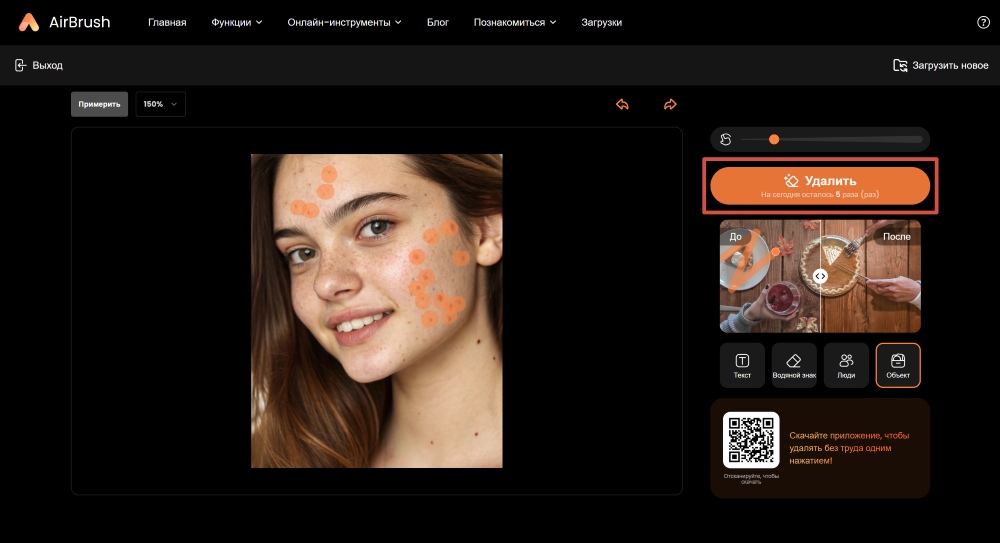Click the AirBrush logo icon
This screenshot has width=1000, height=543.
point(29,22)
